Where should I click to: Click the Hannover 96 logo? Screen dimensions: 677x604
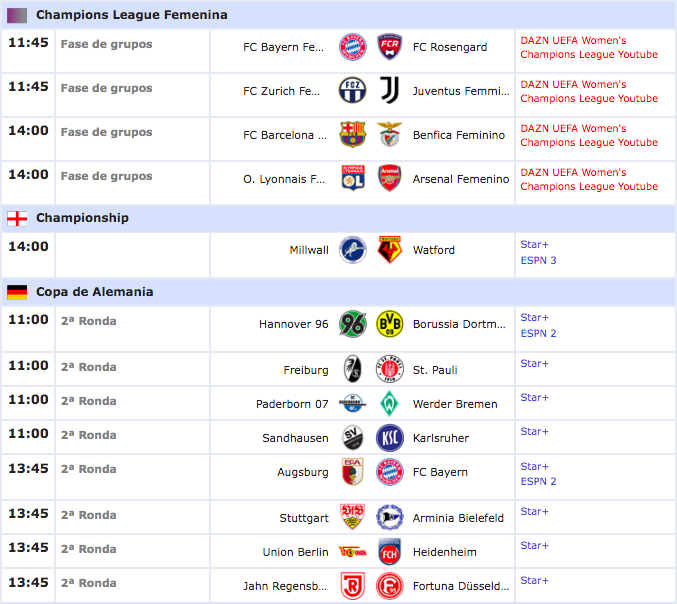tap(353, 324)
